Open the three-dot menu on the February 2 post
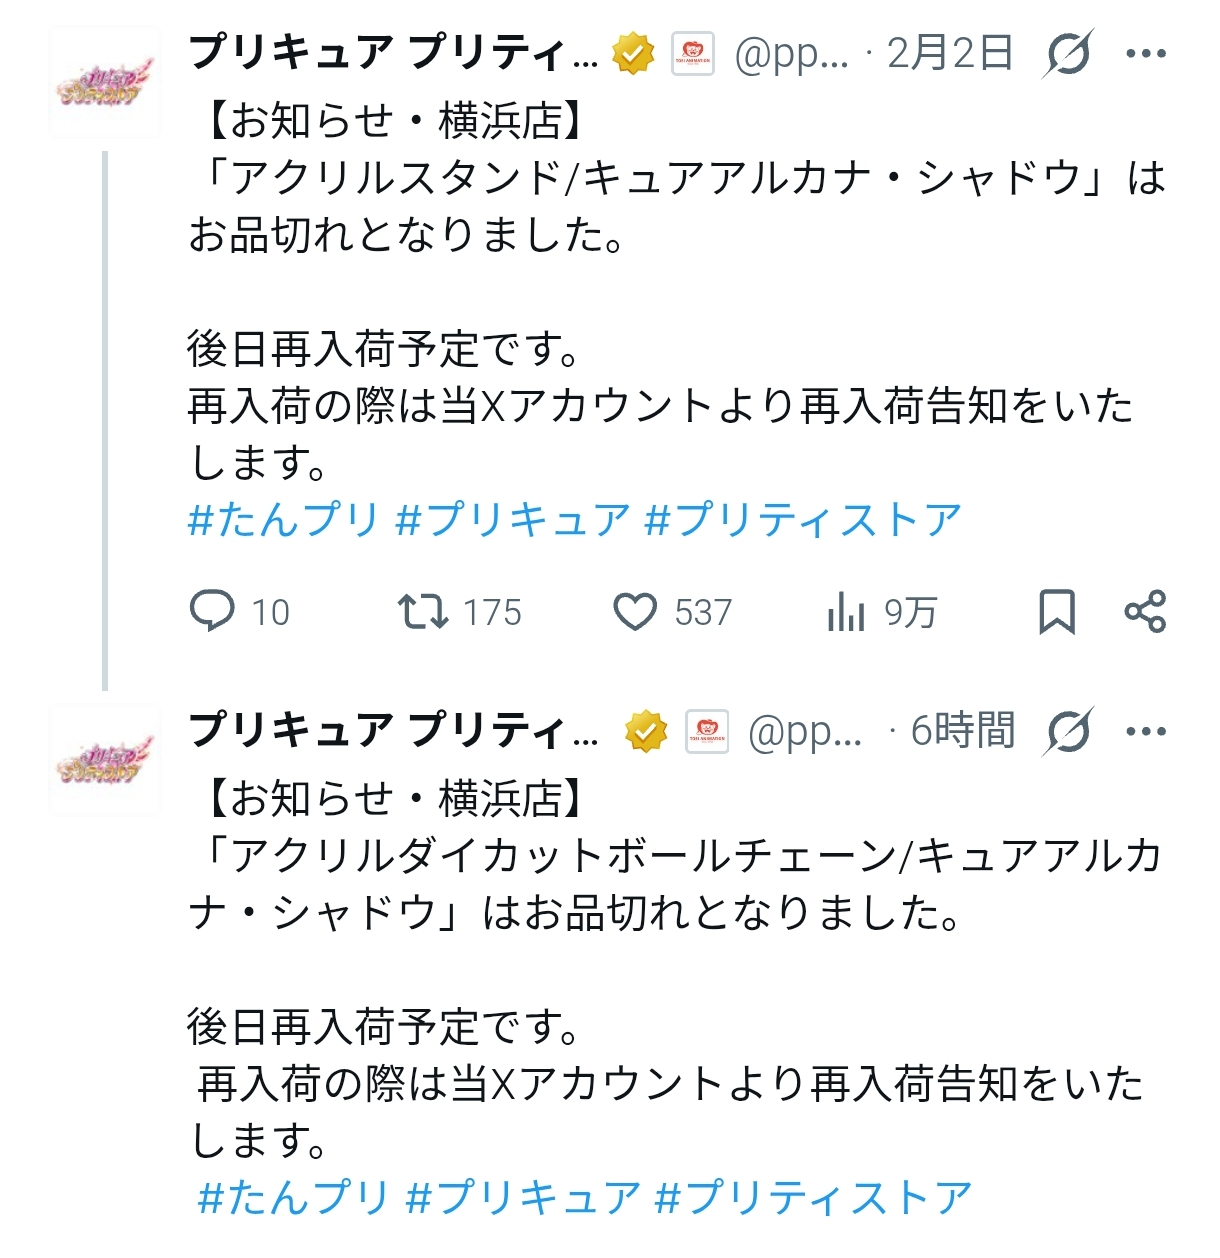Image resolution: width=1220 pixels, height=1258 pixels. pos(1146,53)
